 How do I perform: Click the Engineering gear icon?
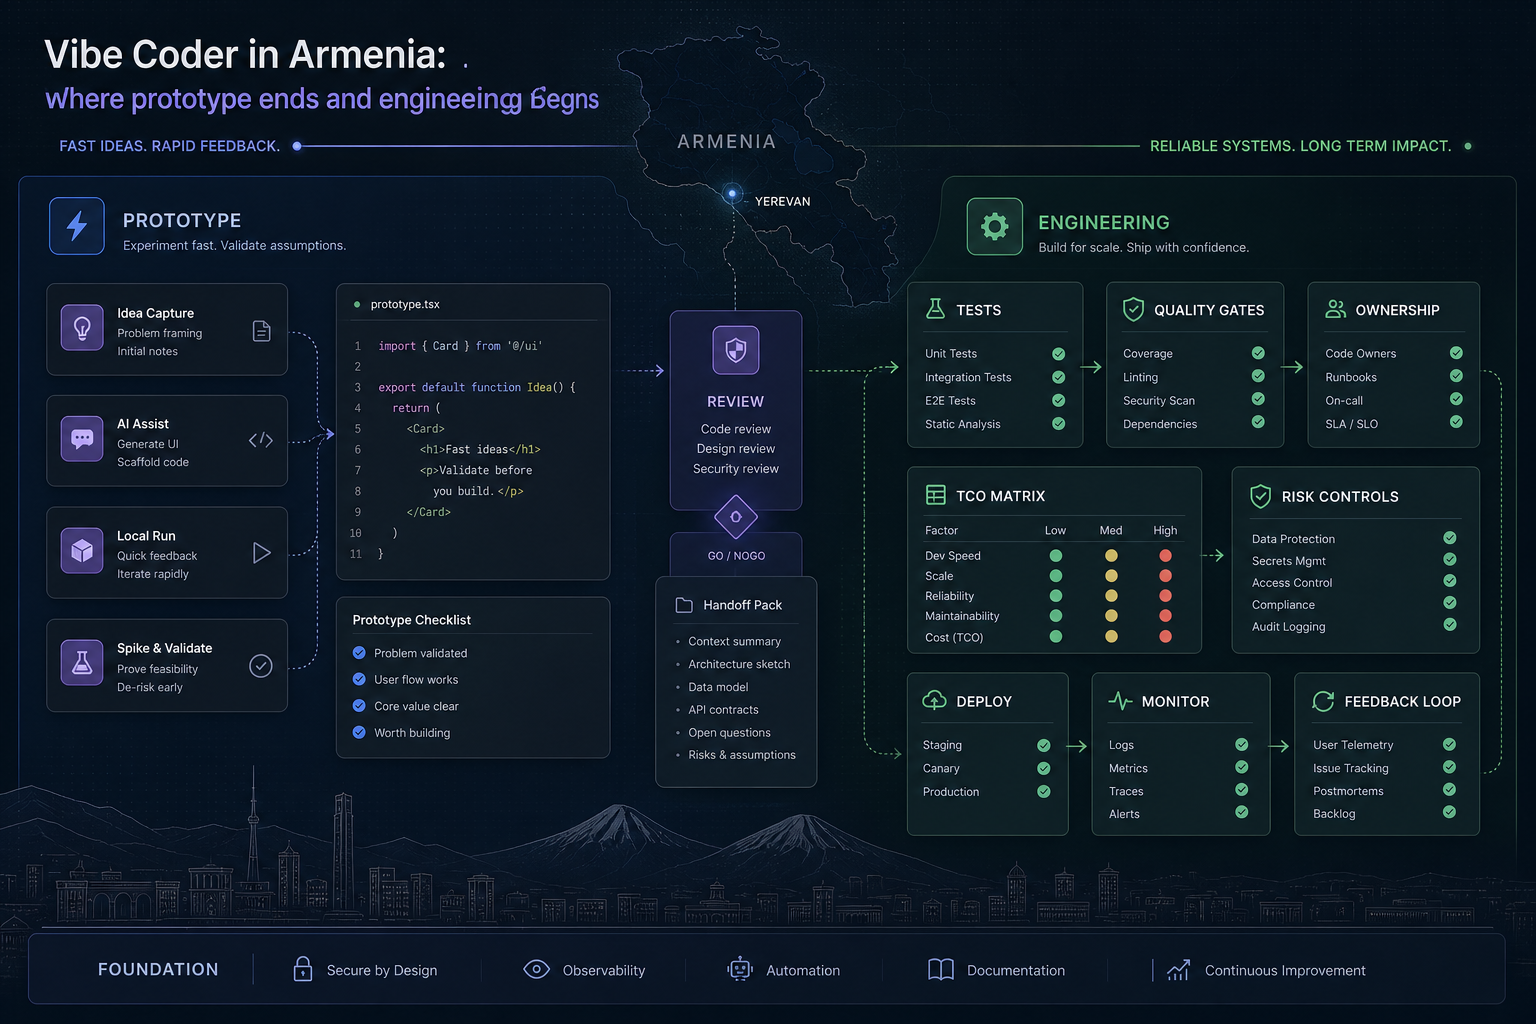(x=994, y=226)
